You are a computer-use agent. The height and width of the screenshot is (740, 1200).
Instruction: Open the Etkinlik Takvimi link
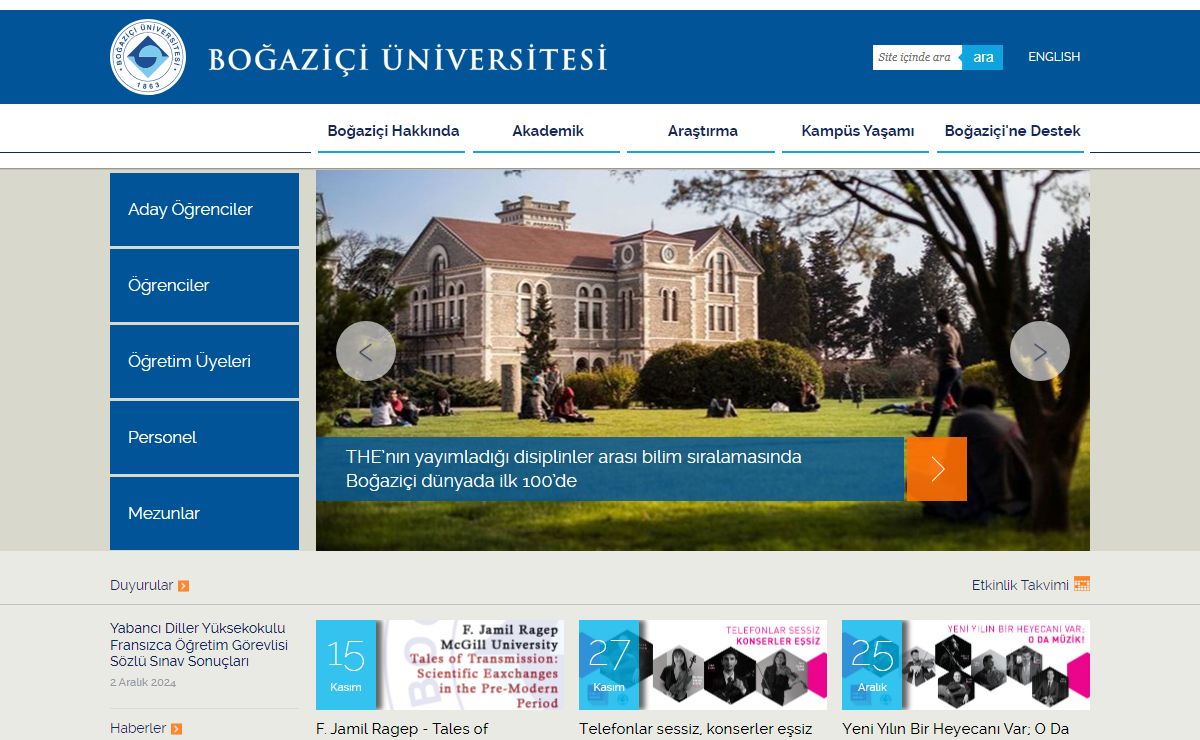point(1020,585)
